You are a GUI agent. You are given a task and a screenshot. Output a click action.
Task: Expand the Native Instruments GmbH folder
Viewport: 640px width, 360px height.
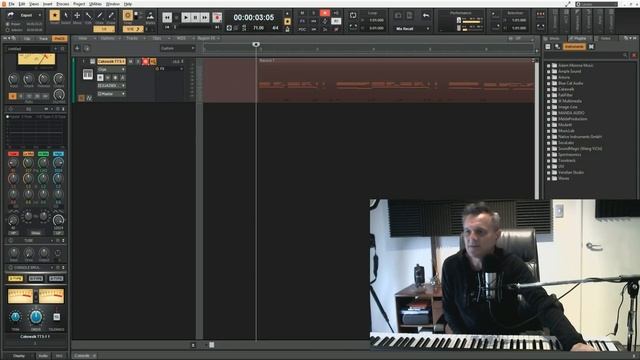point(549,137)
